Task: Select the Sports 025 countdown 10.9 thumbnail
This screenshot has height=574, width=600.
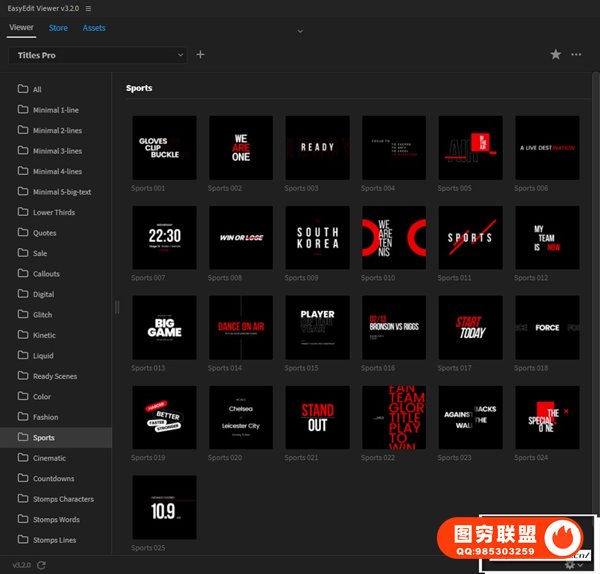Action: (164, 507)
